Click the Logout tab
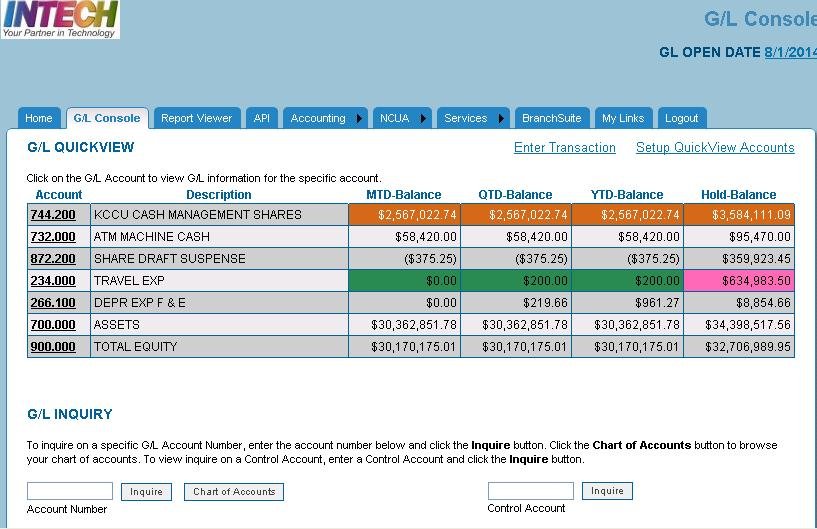 tap(682, 118)
